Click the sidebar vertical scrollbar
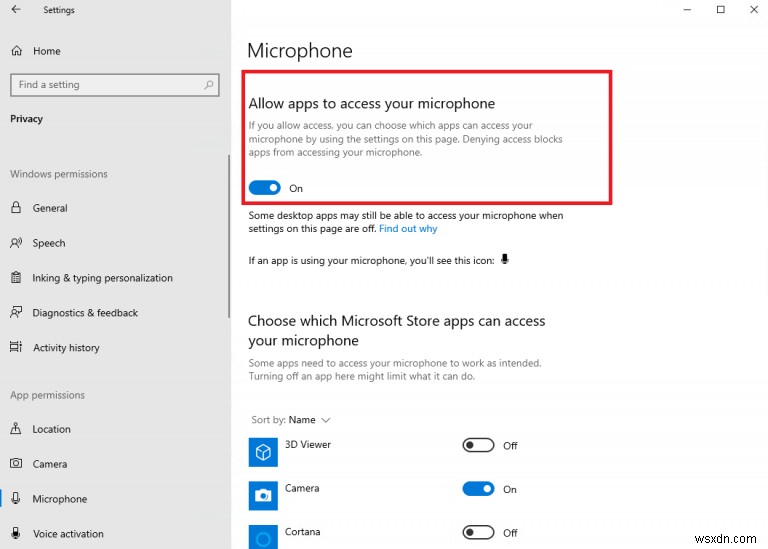Viewport: 768px width, 549px height. coord(229,236)
